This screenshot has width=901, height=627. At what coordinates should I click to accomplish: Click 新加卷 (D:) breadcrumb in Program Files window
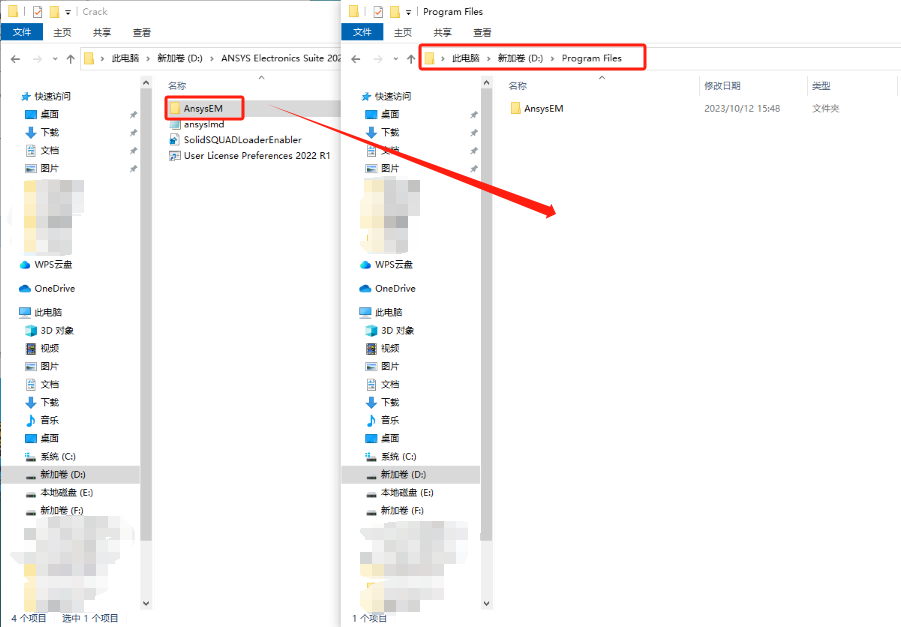(x=520, y=58)
